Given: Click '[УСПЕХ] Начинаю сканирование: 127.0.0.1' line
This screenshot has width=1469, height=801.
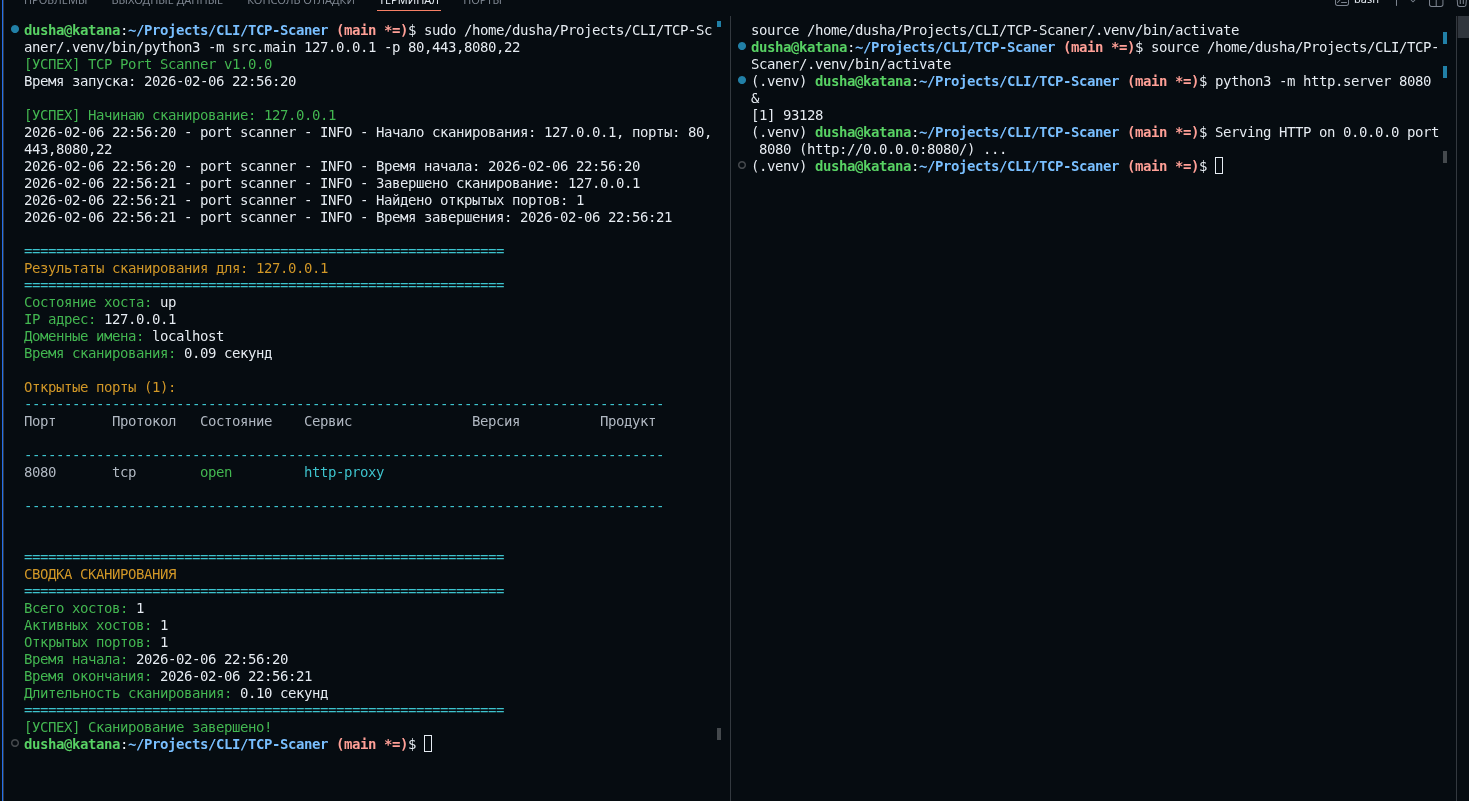Looking at the screenshot, I should click(x=180, y=115).
